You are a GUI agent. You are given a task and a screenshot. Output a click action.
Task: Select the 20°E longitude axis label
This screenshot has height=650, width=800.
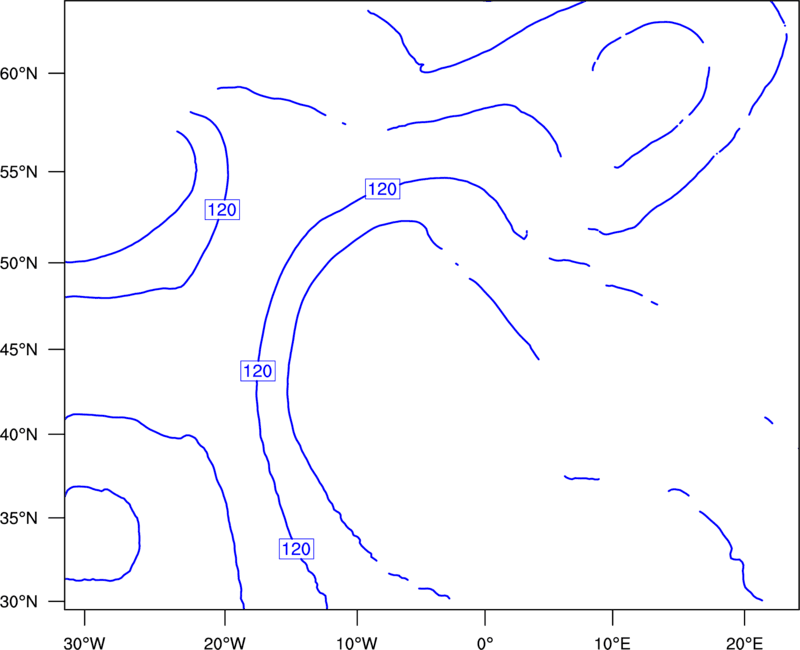[744, 643]
